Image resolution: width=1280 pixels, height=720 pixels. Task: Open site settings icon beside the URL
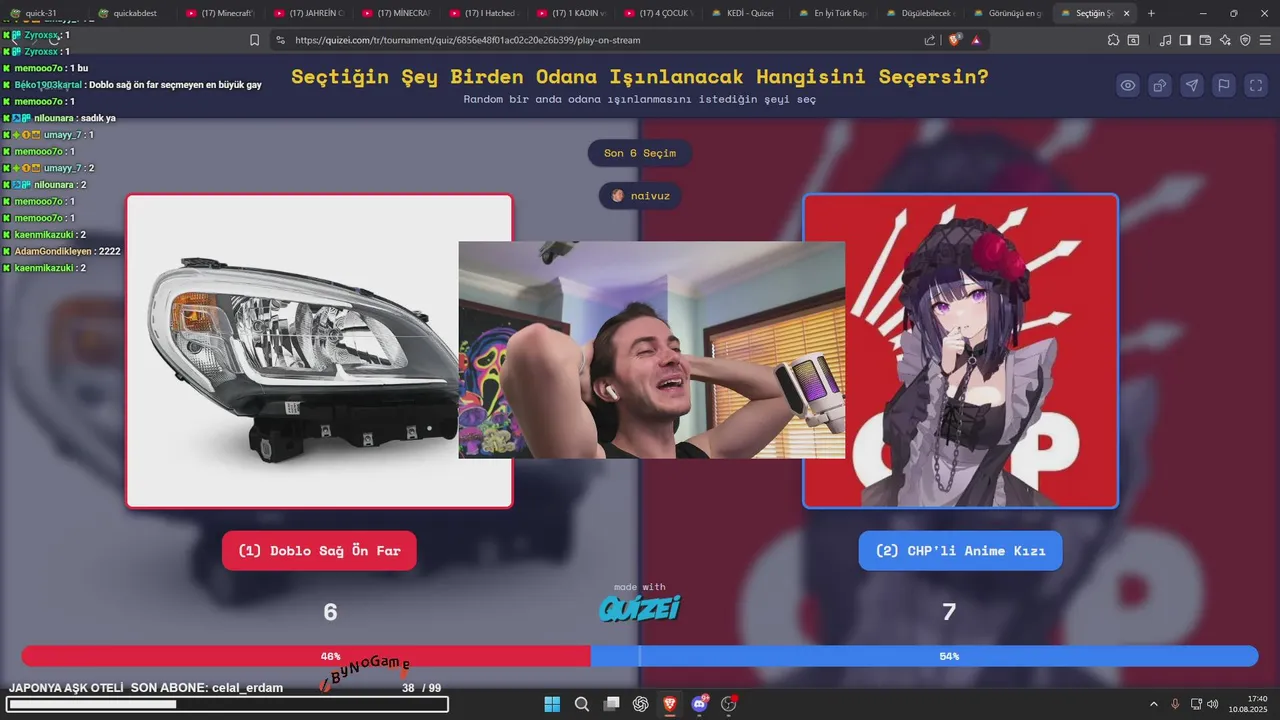coord(280,40)
